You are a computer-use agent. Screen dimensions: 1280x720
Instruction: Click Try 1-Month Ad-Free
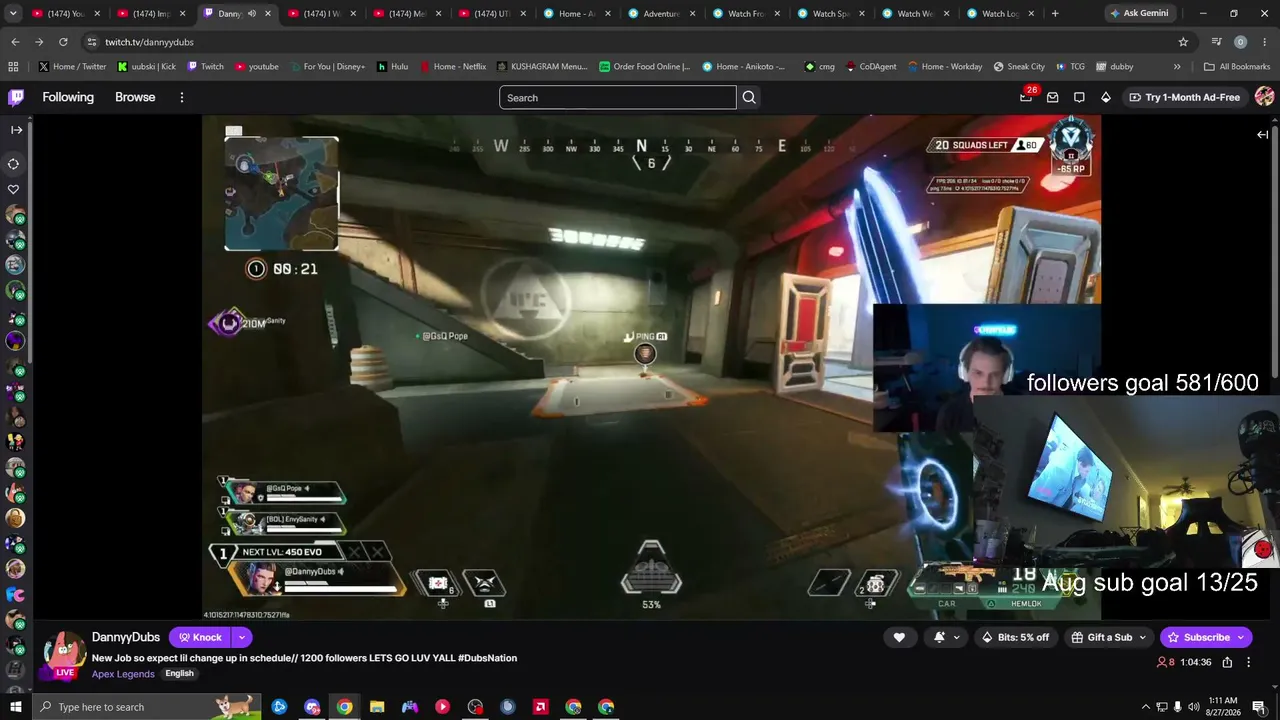coord(1184,97)
